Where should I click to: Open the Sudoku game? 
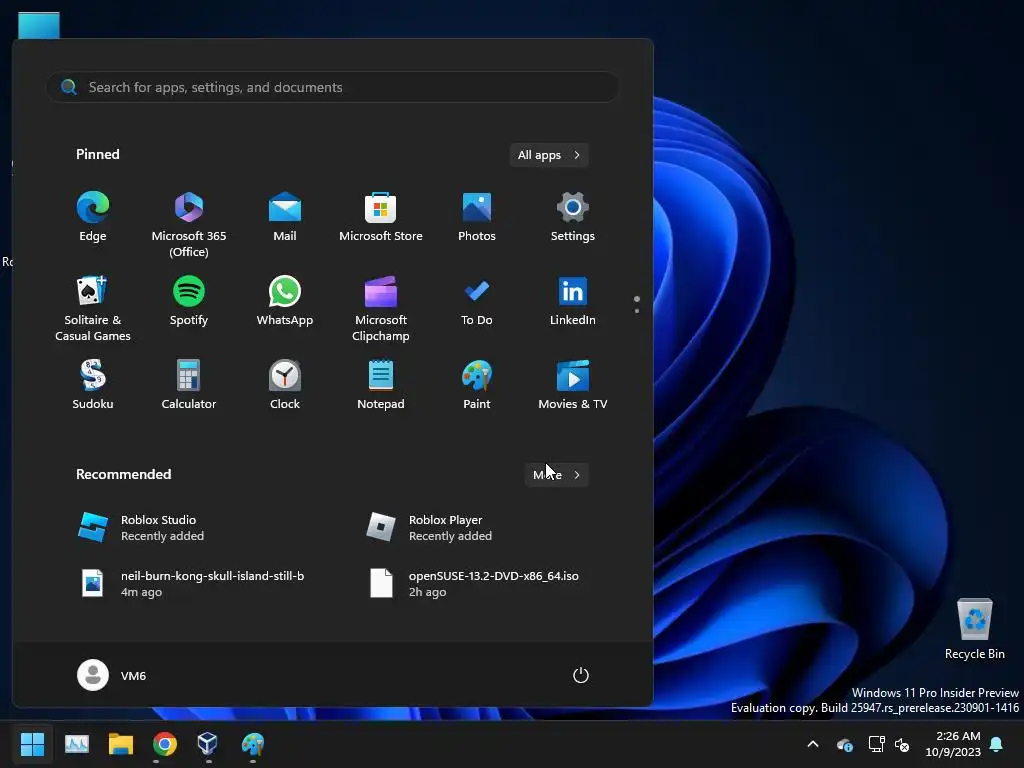click(x=93, y=385)
